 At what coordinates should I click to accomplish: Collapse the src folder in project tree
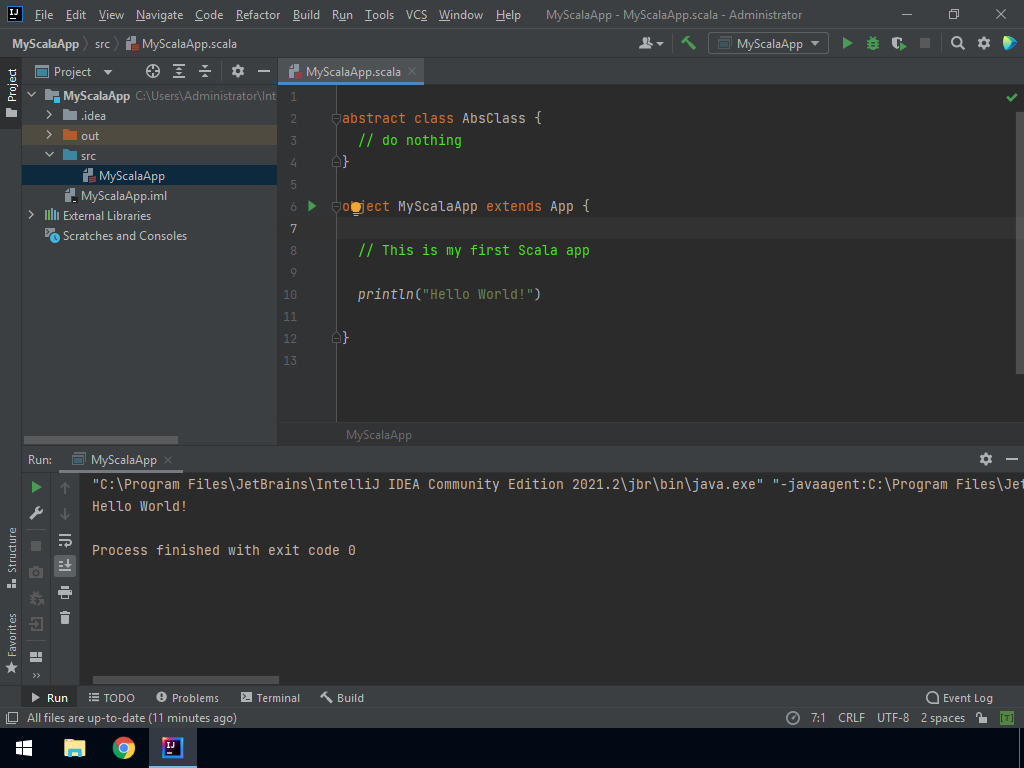coord(48,155)
